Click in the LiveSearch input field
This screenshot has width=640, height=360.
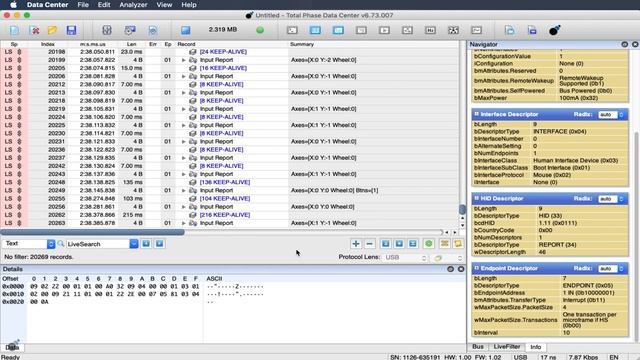(x=98, y=244)
